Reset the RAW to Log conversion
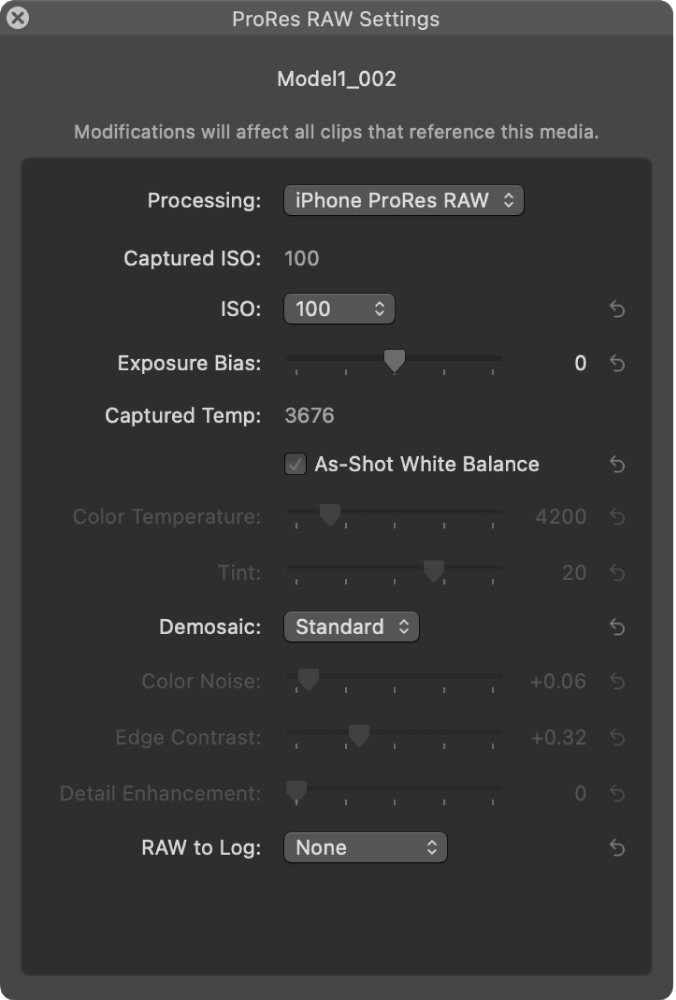The height and width of the screenshot is (1000, 676). point(616,848)
